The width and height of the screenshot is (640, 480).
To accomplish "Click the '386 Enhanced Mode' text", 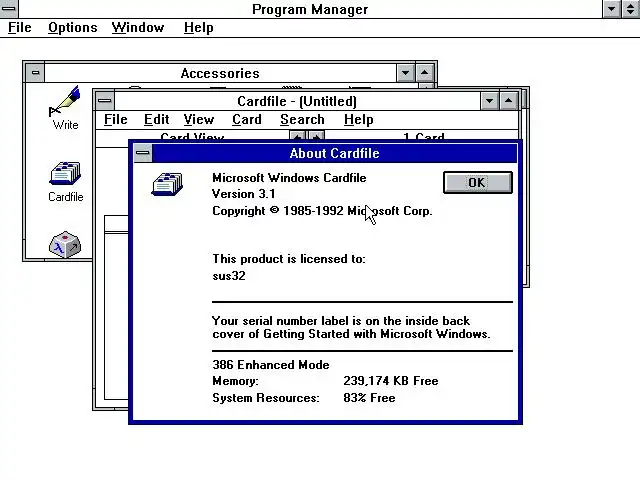I will point(271,364).
